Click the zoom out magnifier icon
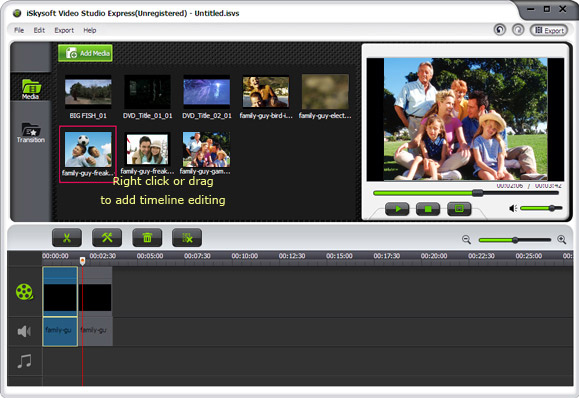The height and width of the screenshot is (398, 579). 466,240
